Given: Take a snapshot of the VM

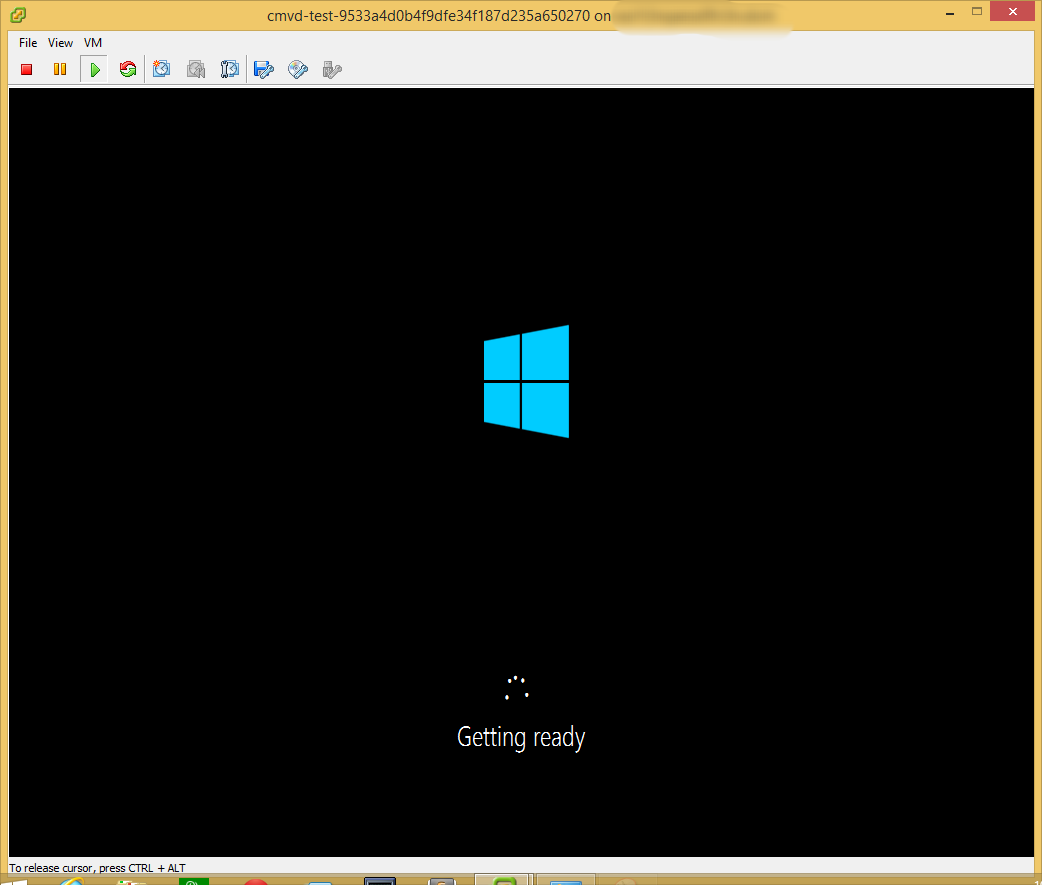Looking at the screenshot, I should tap(162, 69).
